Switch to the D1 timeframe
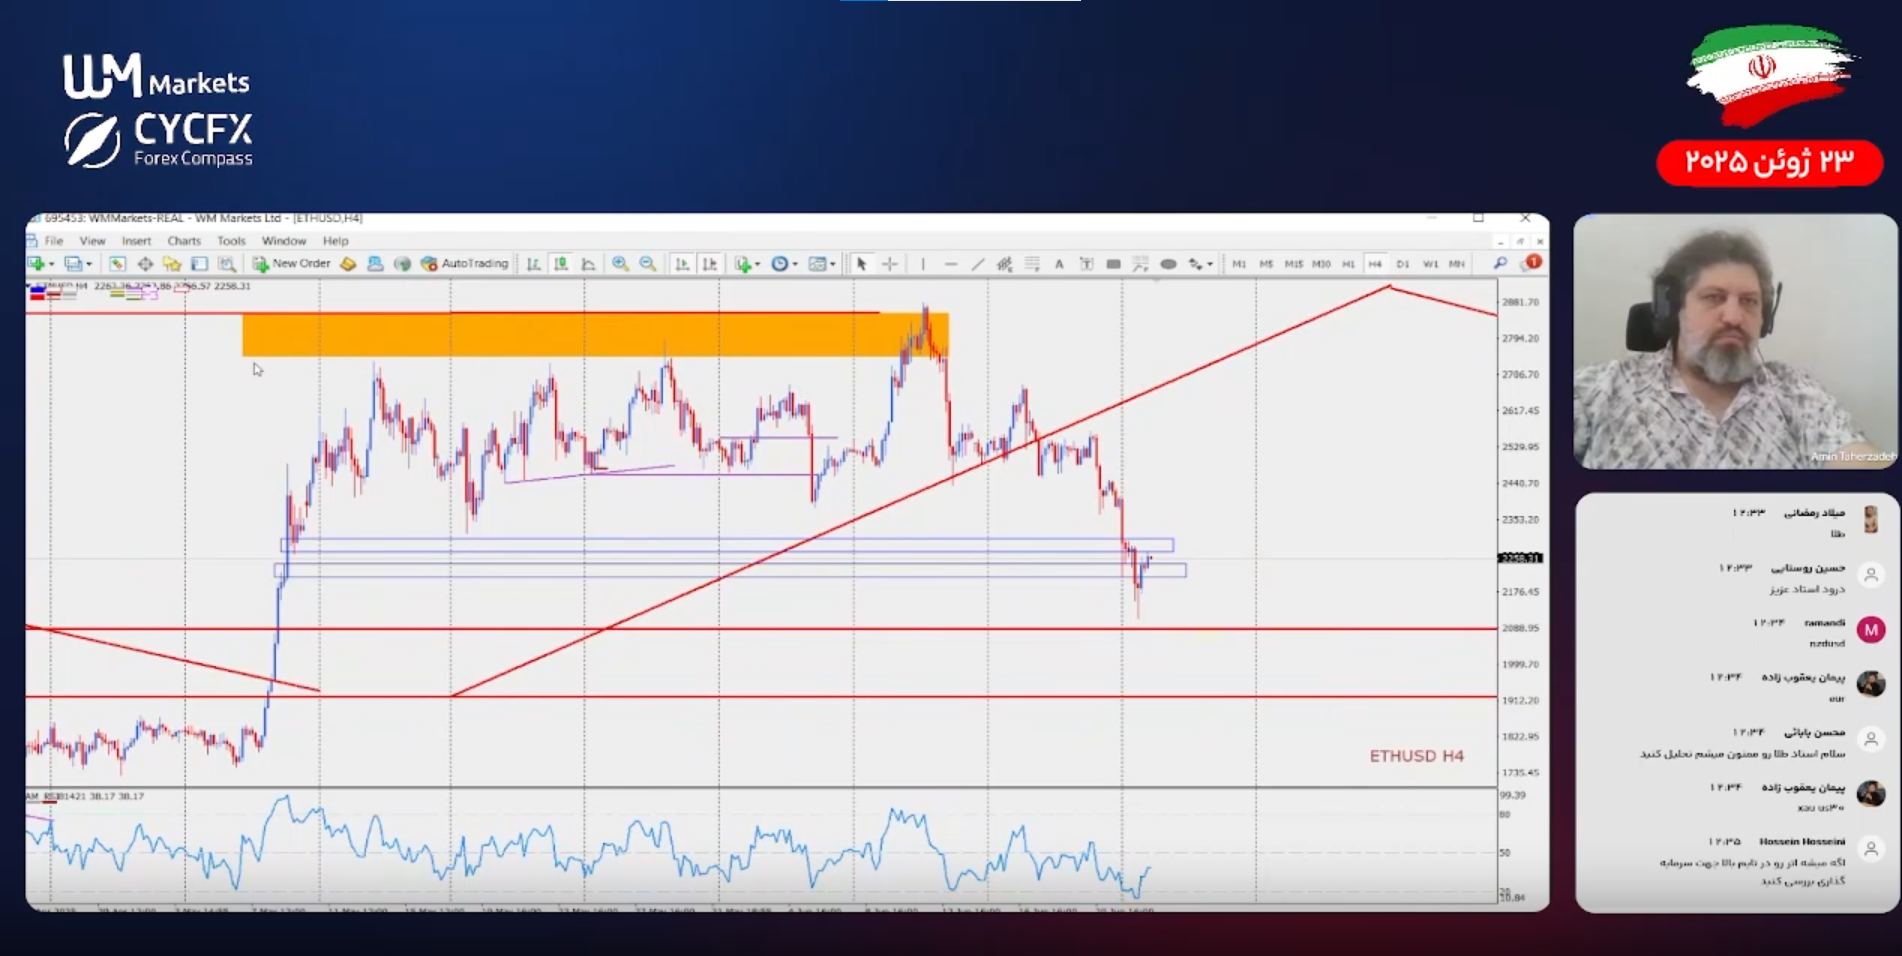The image size is (1902, 956). pos(1402,264)
